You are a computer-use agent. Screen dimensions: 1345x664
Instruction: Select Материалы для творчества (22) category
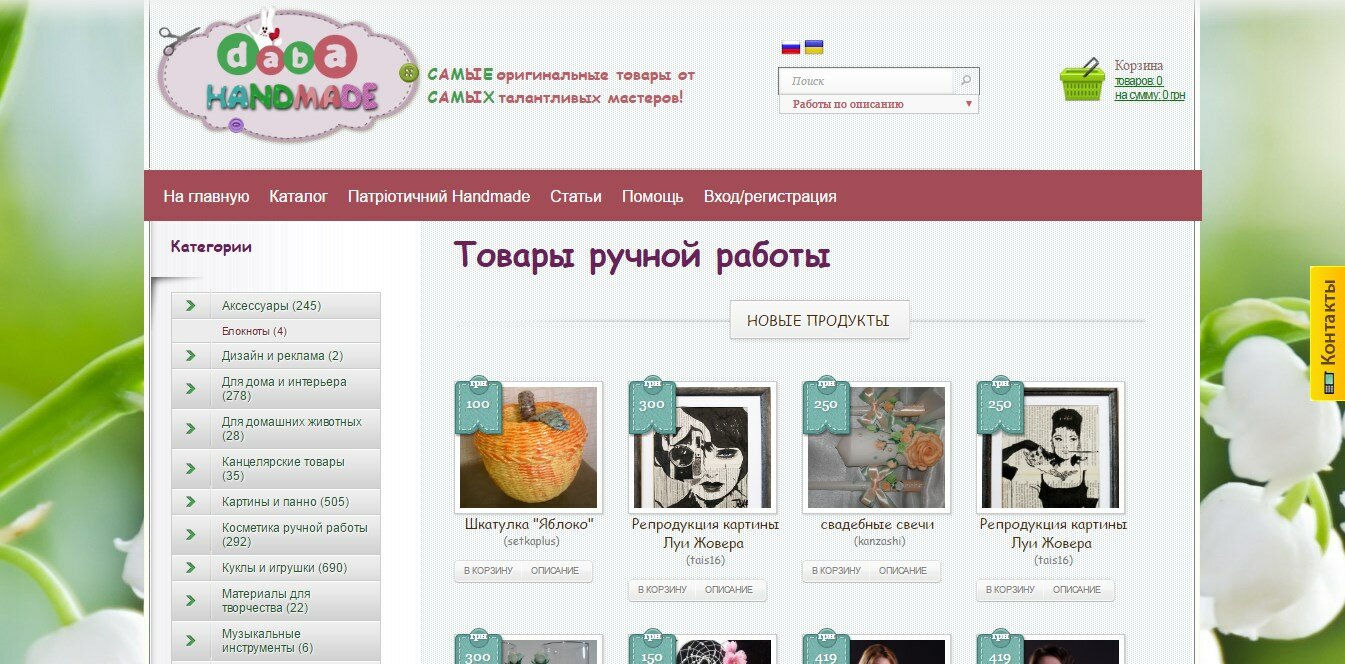(266, 601)
